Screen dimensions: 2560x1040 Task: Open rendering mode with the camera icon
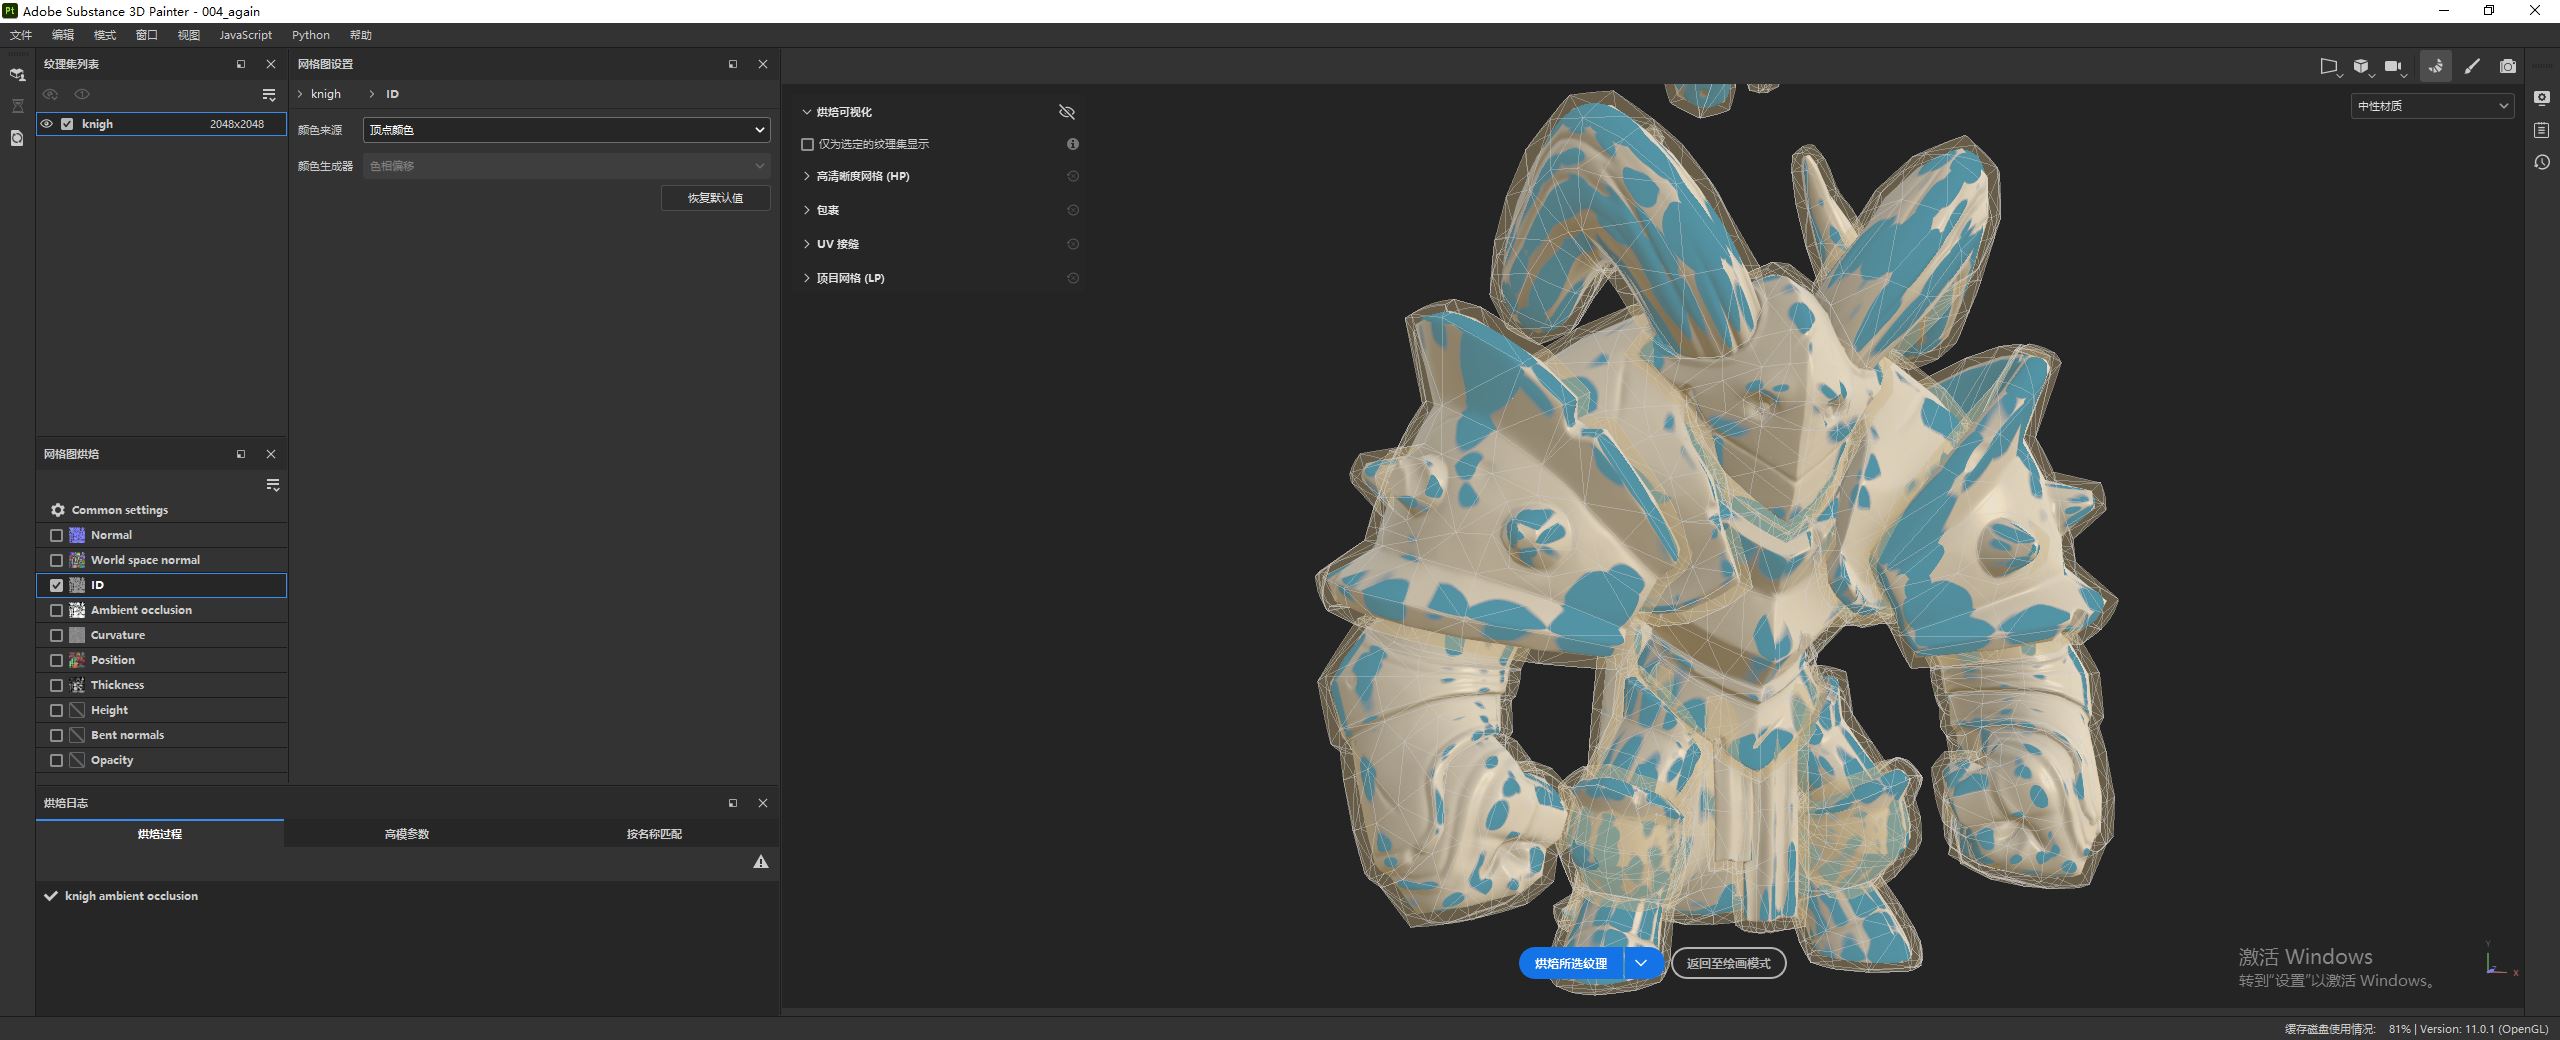(x=2508, y=66)
